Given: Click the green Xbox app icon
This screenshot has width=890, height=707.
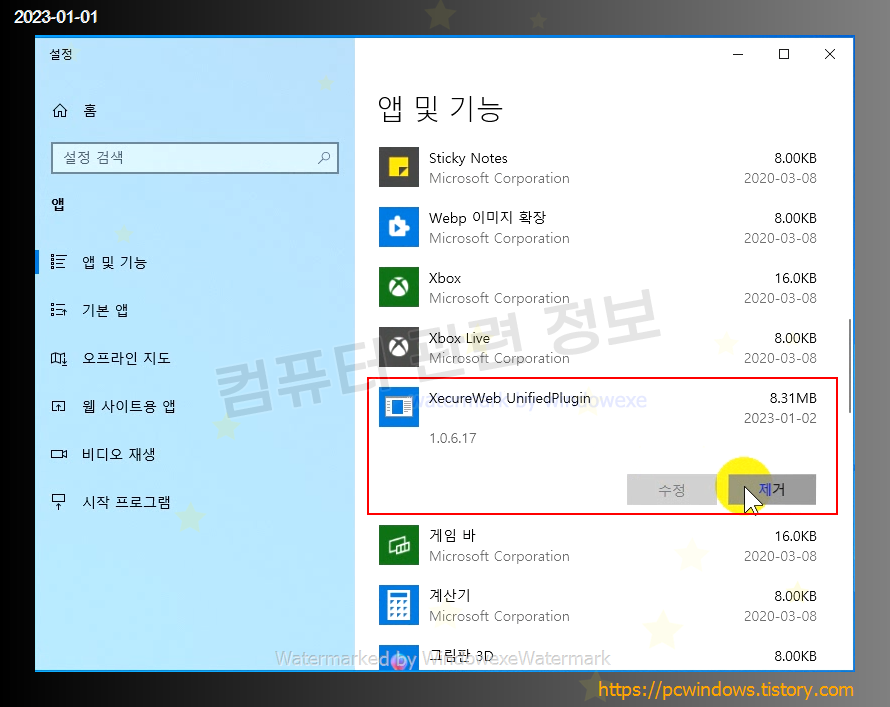Looking at the screenshot, I should pyautogui.click(x=399, y=287).
